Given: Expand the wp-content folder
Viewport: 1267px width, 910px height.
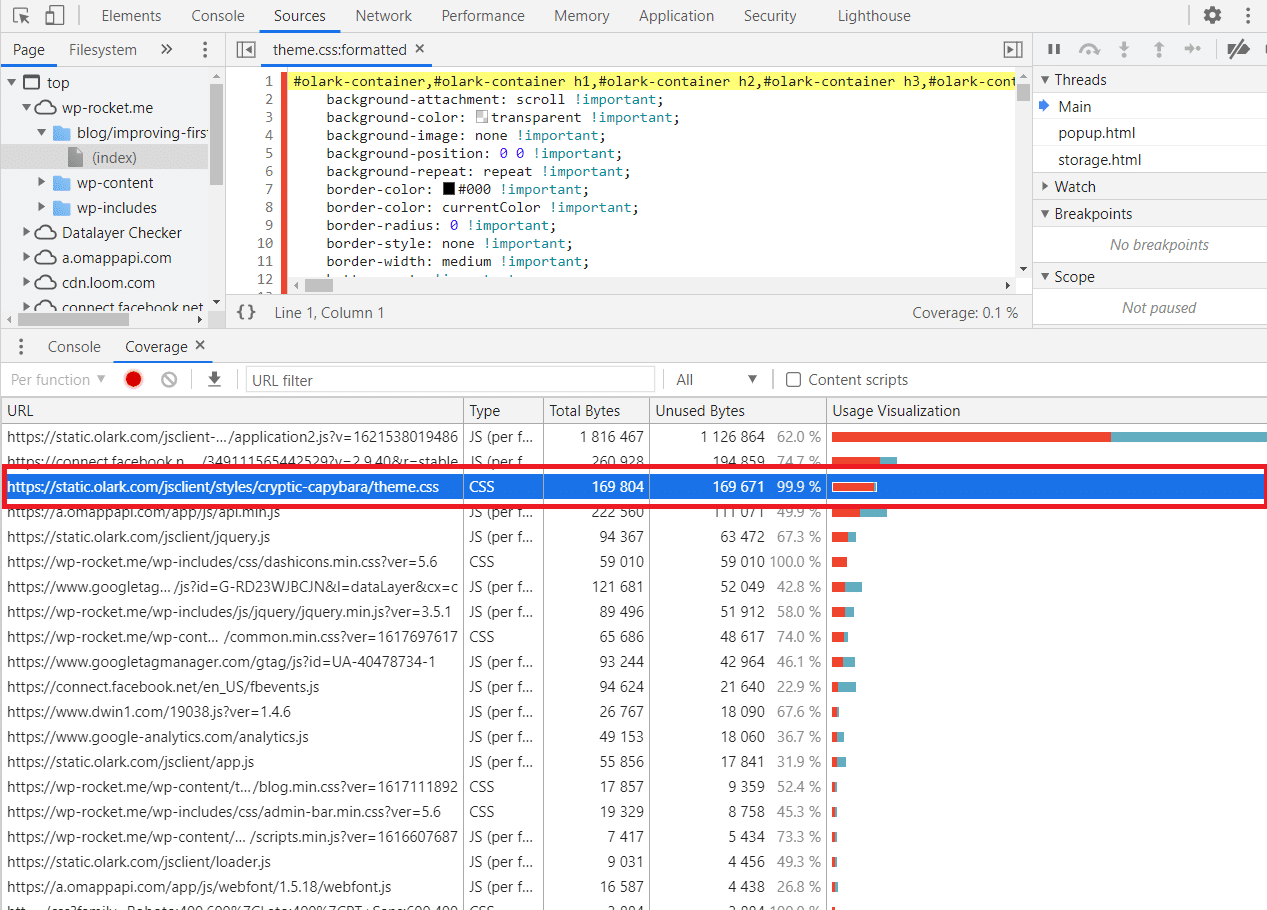Looking at the screenshot, I should (42, 183).
